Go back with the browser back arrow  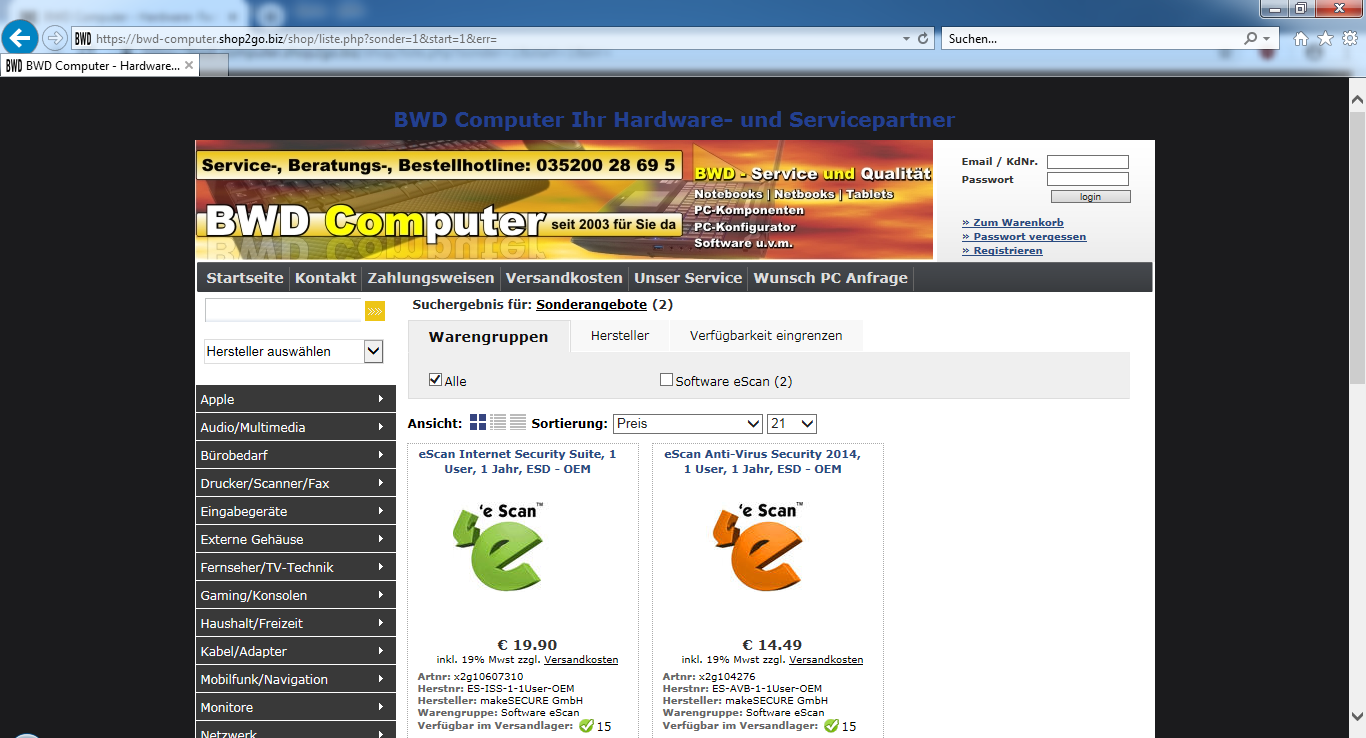coord(22,38)
